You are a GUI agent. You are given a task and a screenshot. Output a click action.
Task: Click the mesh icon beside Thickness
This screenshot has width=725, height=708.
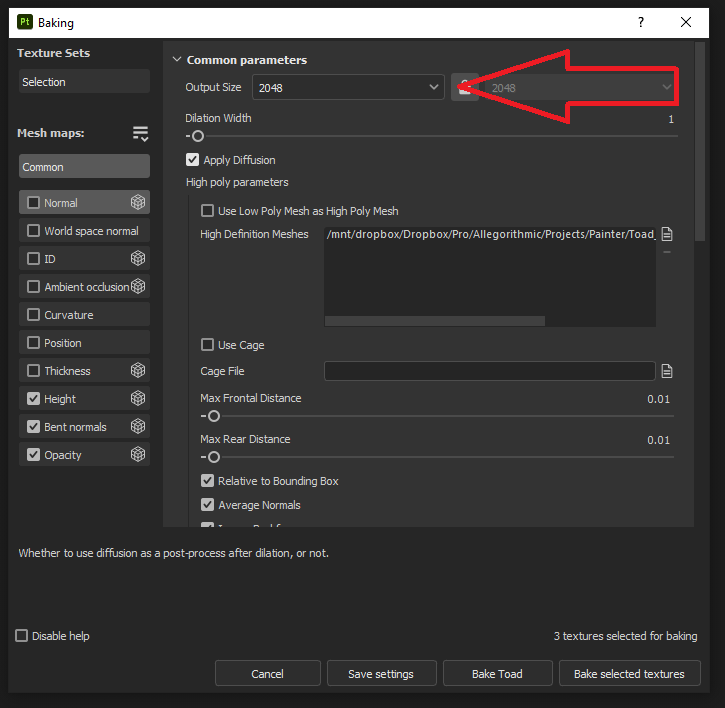tap(138, 371)
